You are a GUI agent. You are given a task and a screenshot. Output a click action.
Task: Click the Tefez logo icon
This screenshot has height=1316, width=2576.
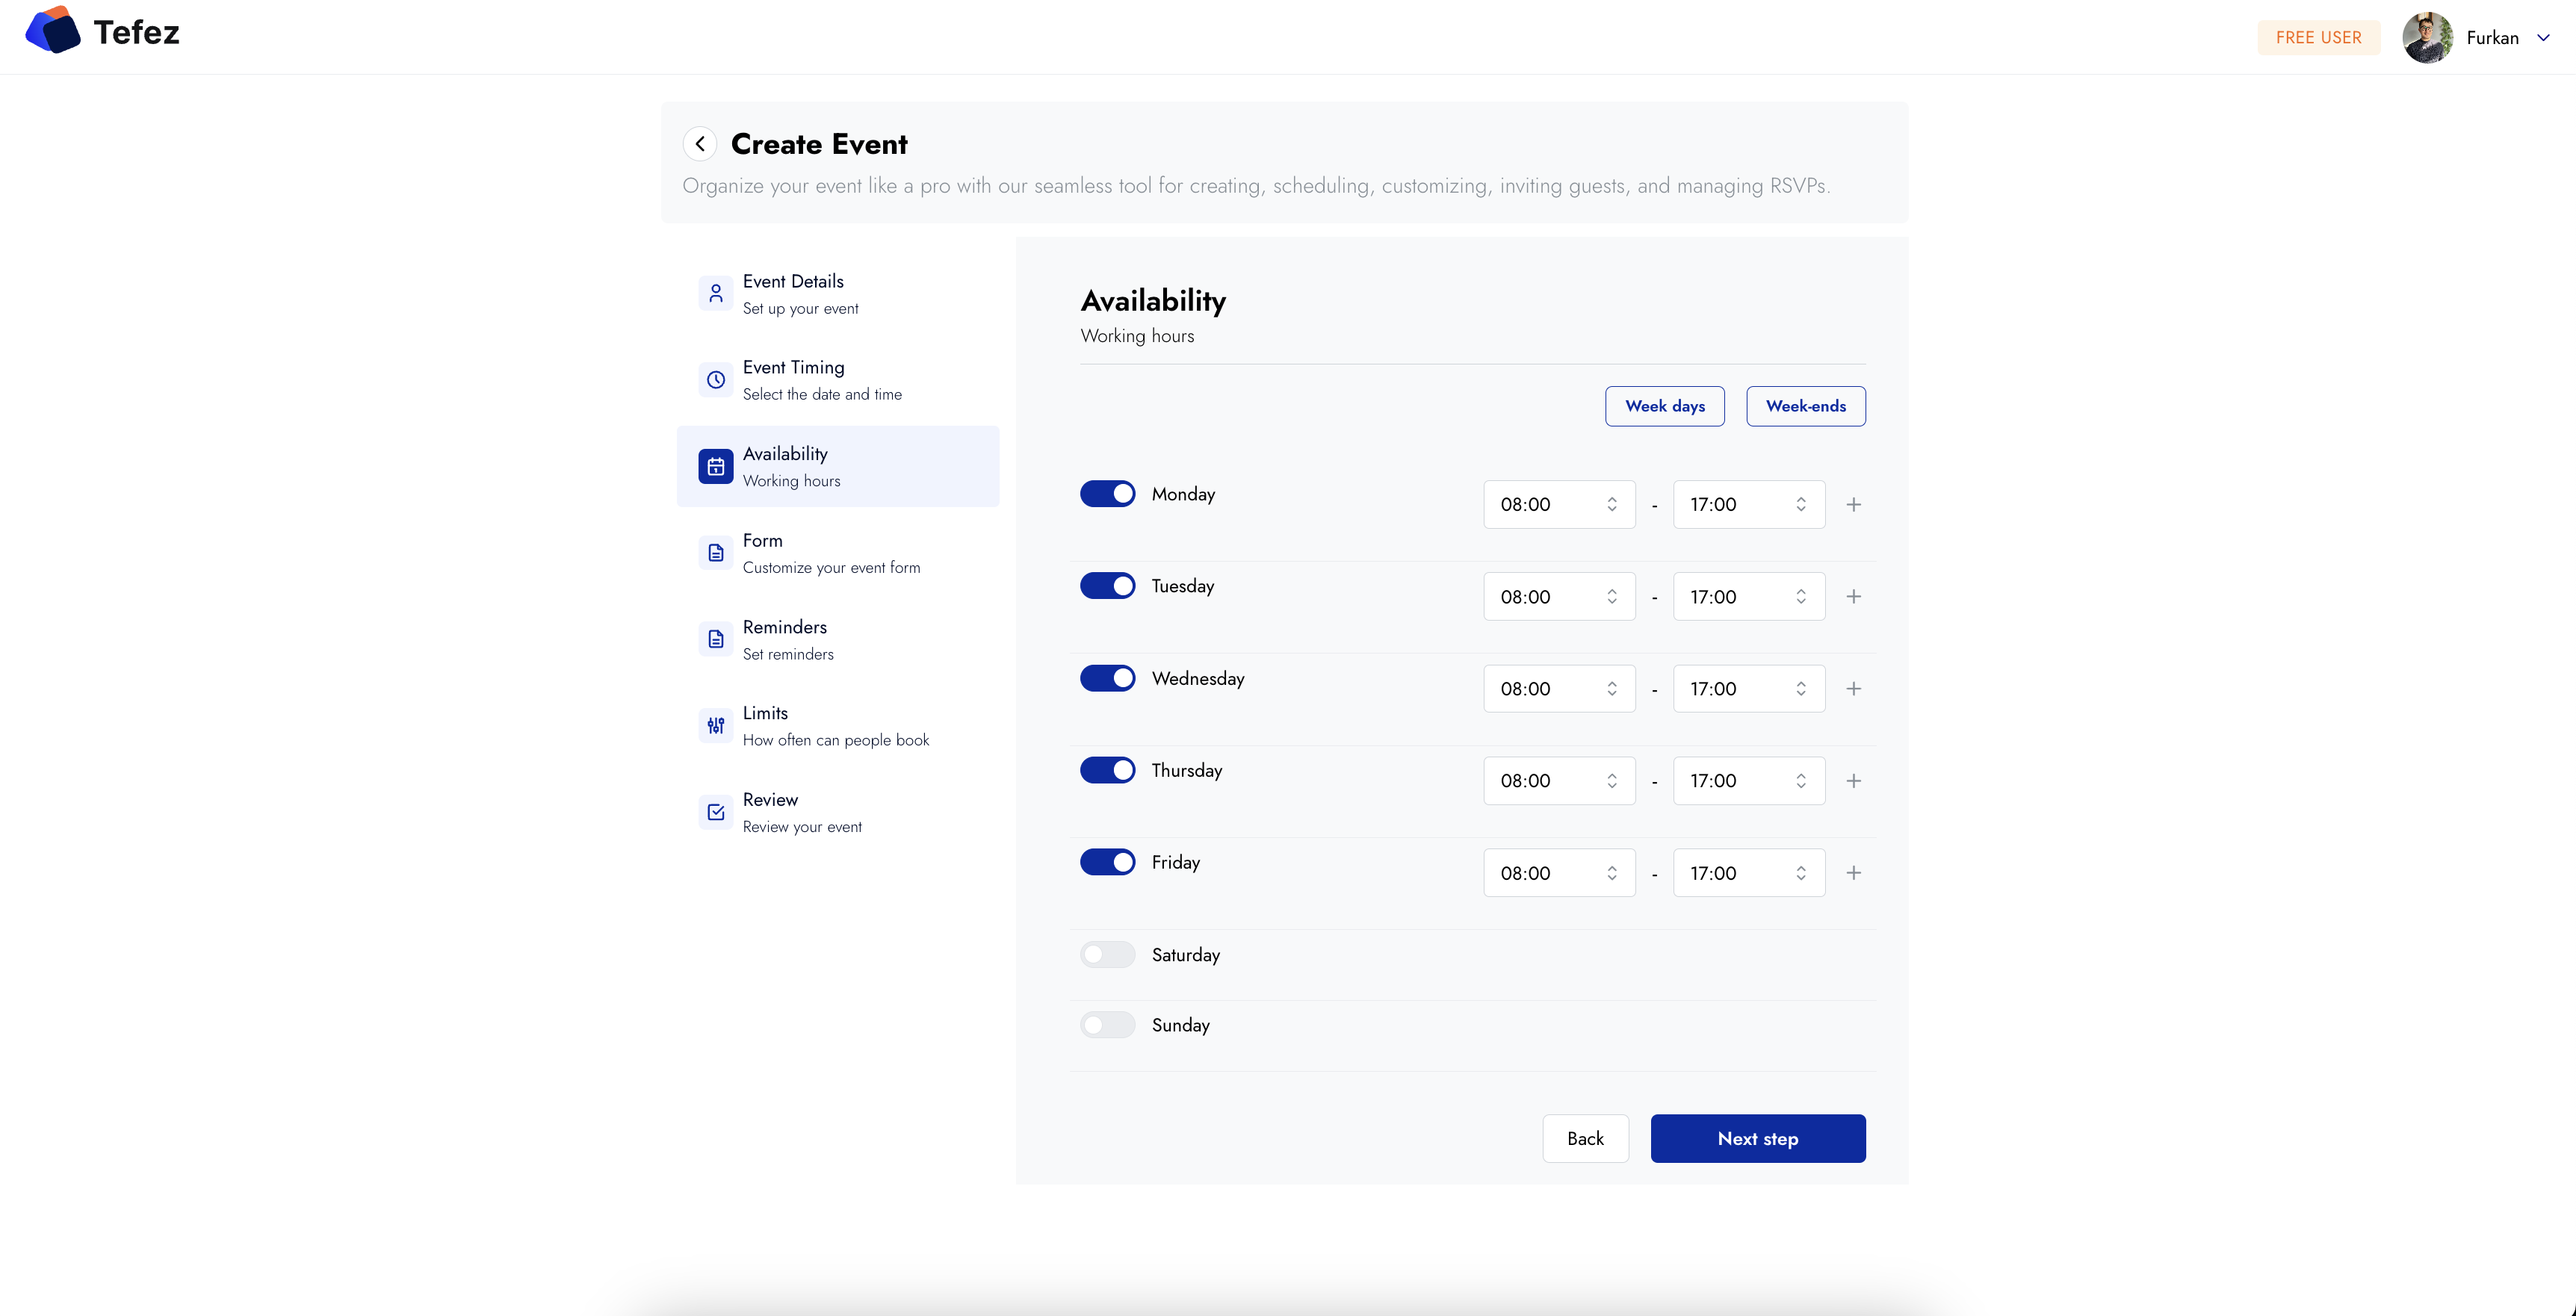tap(53, 31)
